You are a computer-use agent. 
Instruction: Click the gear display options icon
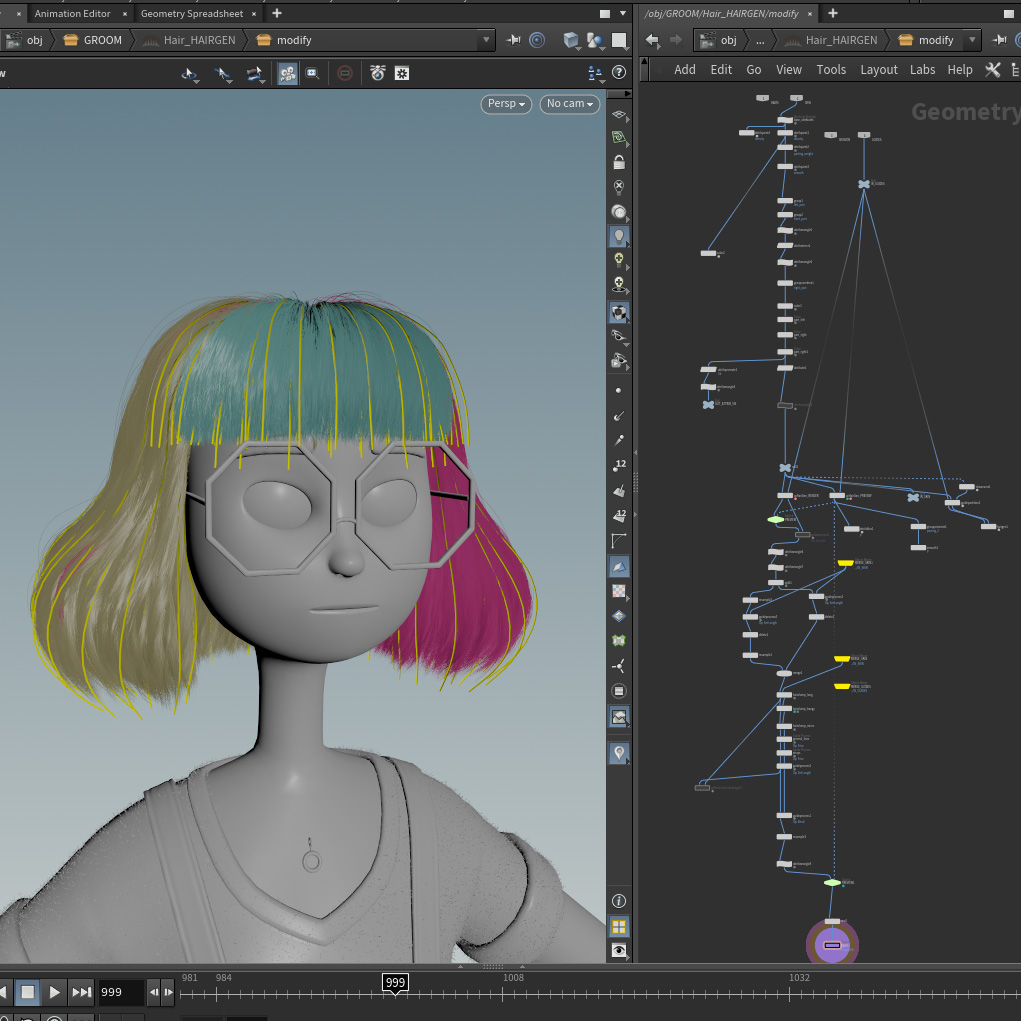402,73
